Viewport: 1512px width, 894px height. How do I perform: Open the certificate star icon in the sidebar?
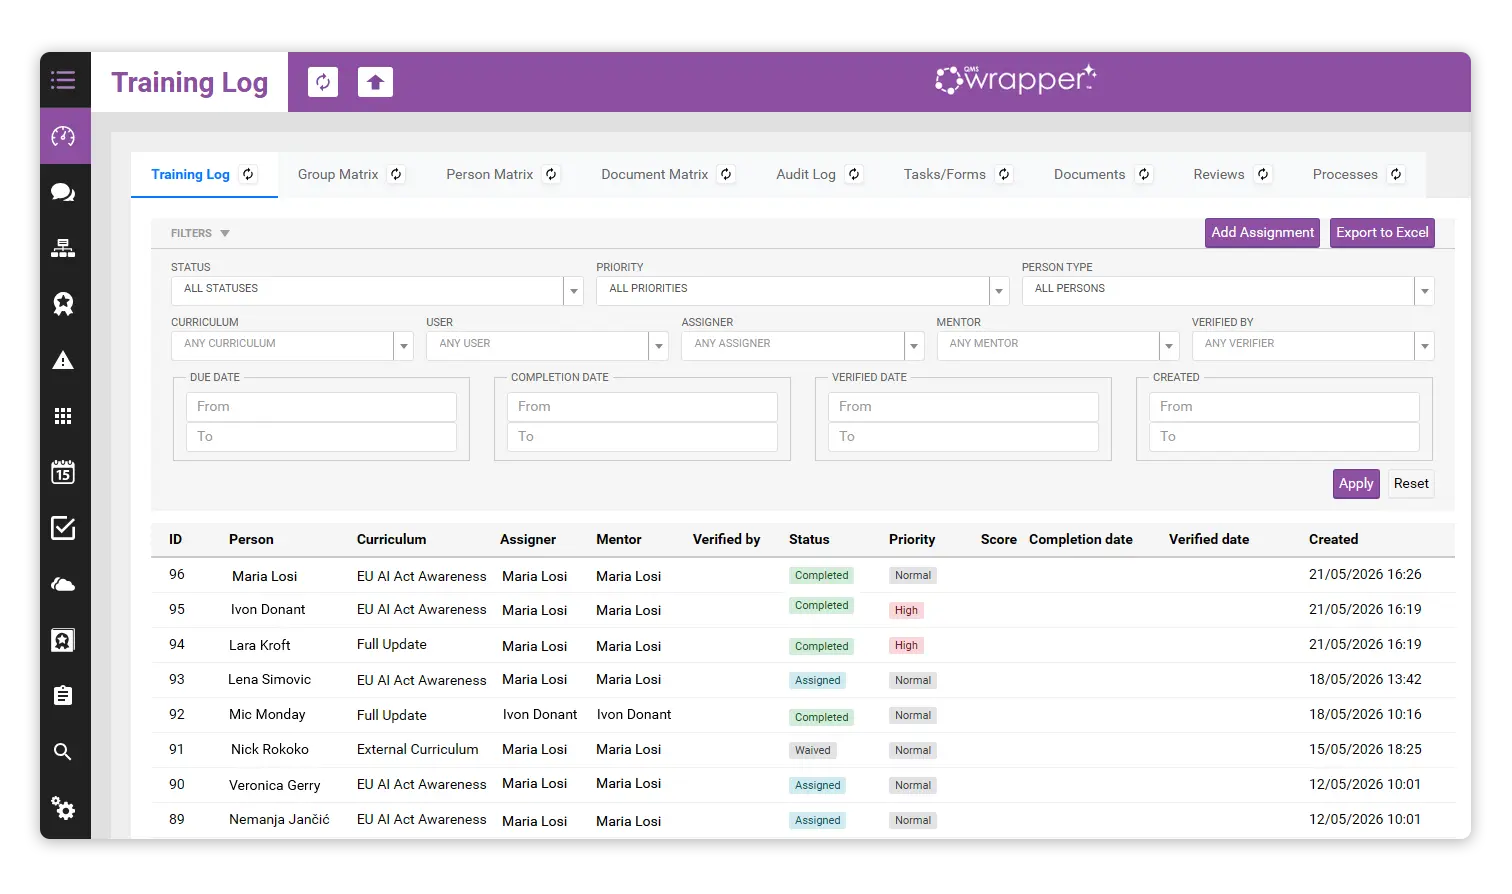(63, 640)
